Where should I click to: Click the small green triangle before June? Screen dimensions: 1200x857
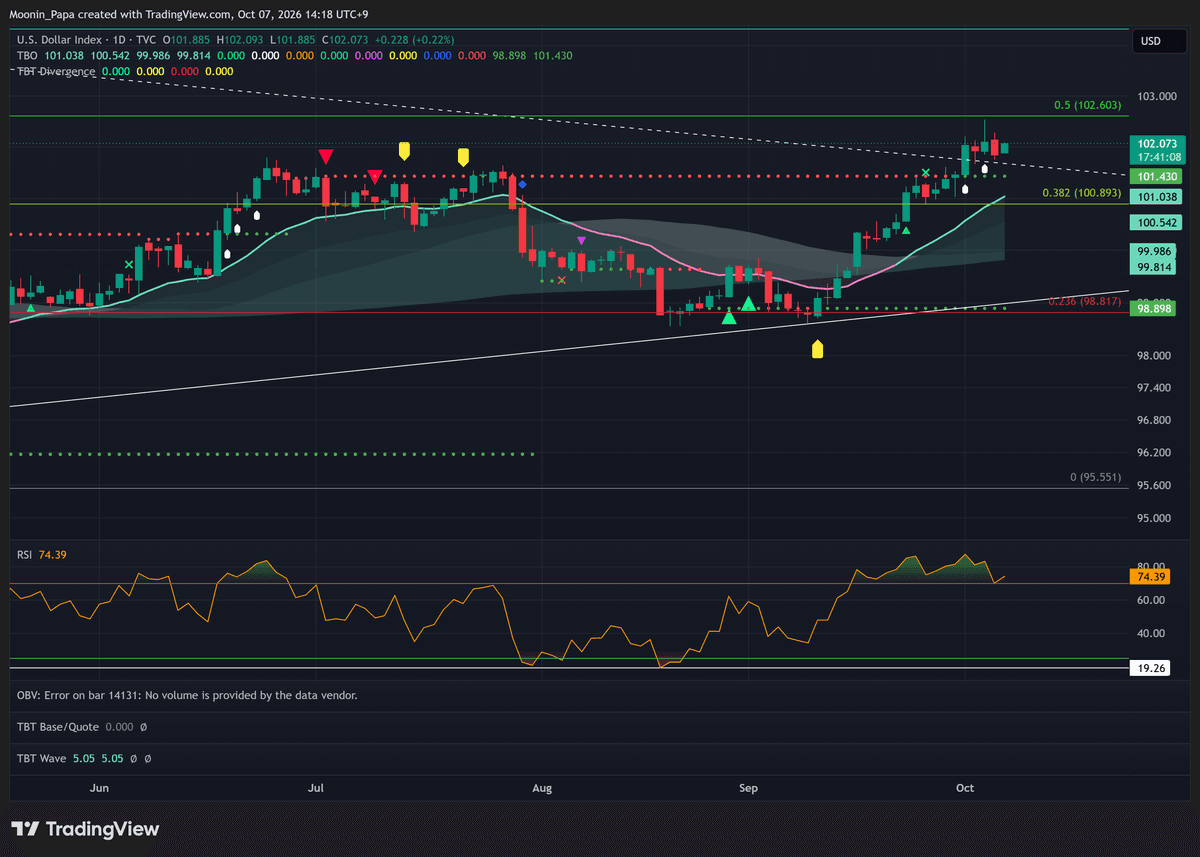[31, 309]
